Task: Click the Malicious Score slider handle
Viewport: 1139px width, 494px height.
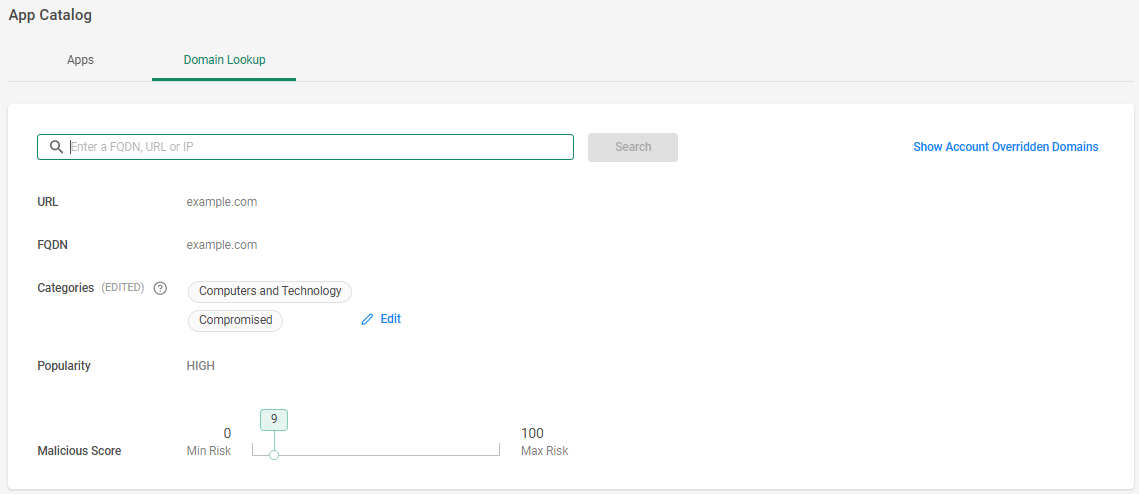Action: 274,455
